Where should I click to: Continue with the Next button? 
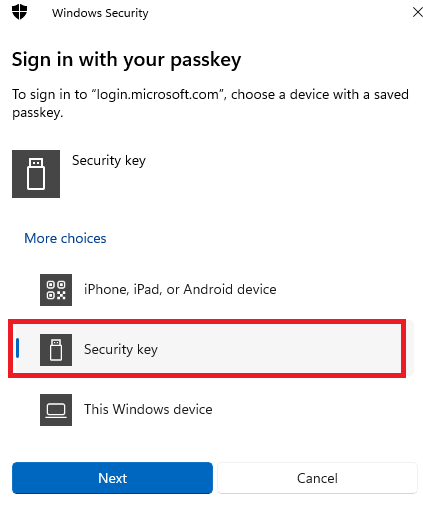(112, 478)
